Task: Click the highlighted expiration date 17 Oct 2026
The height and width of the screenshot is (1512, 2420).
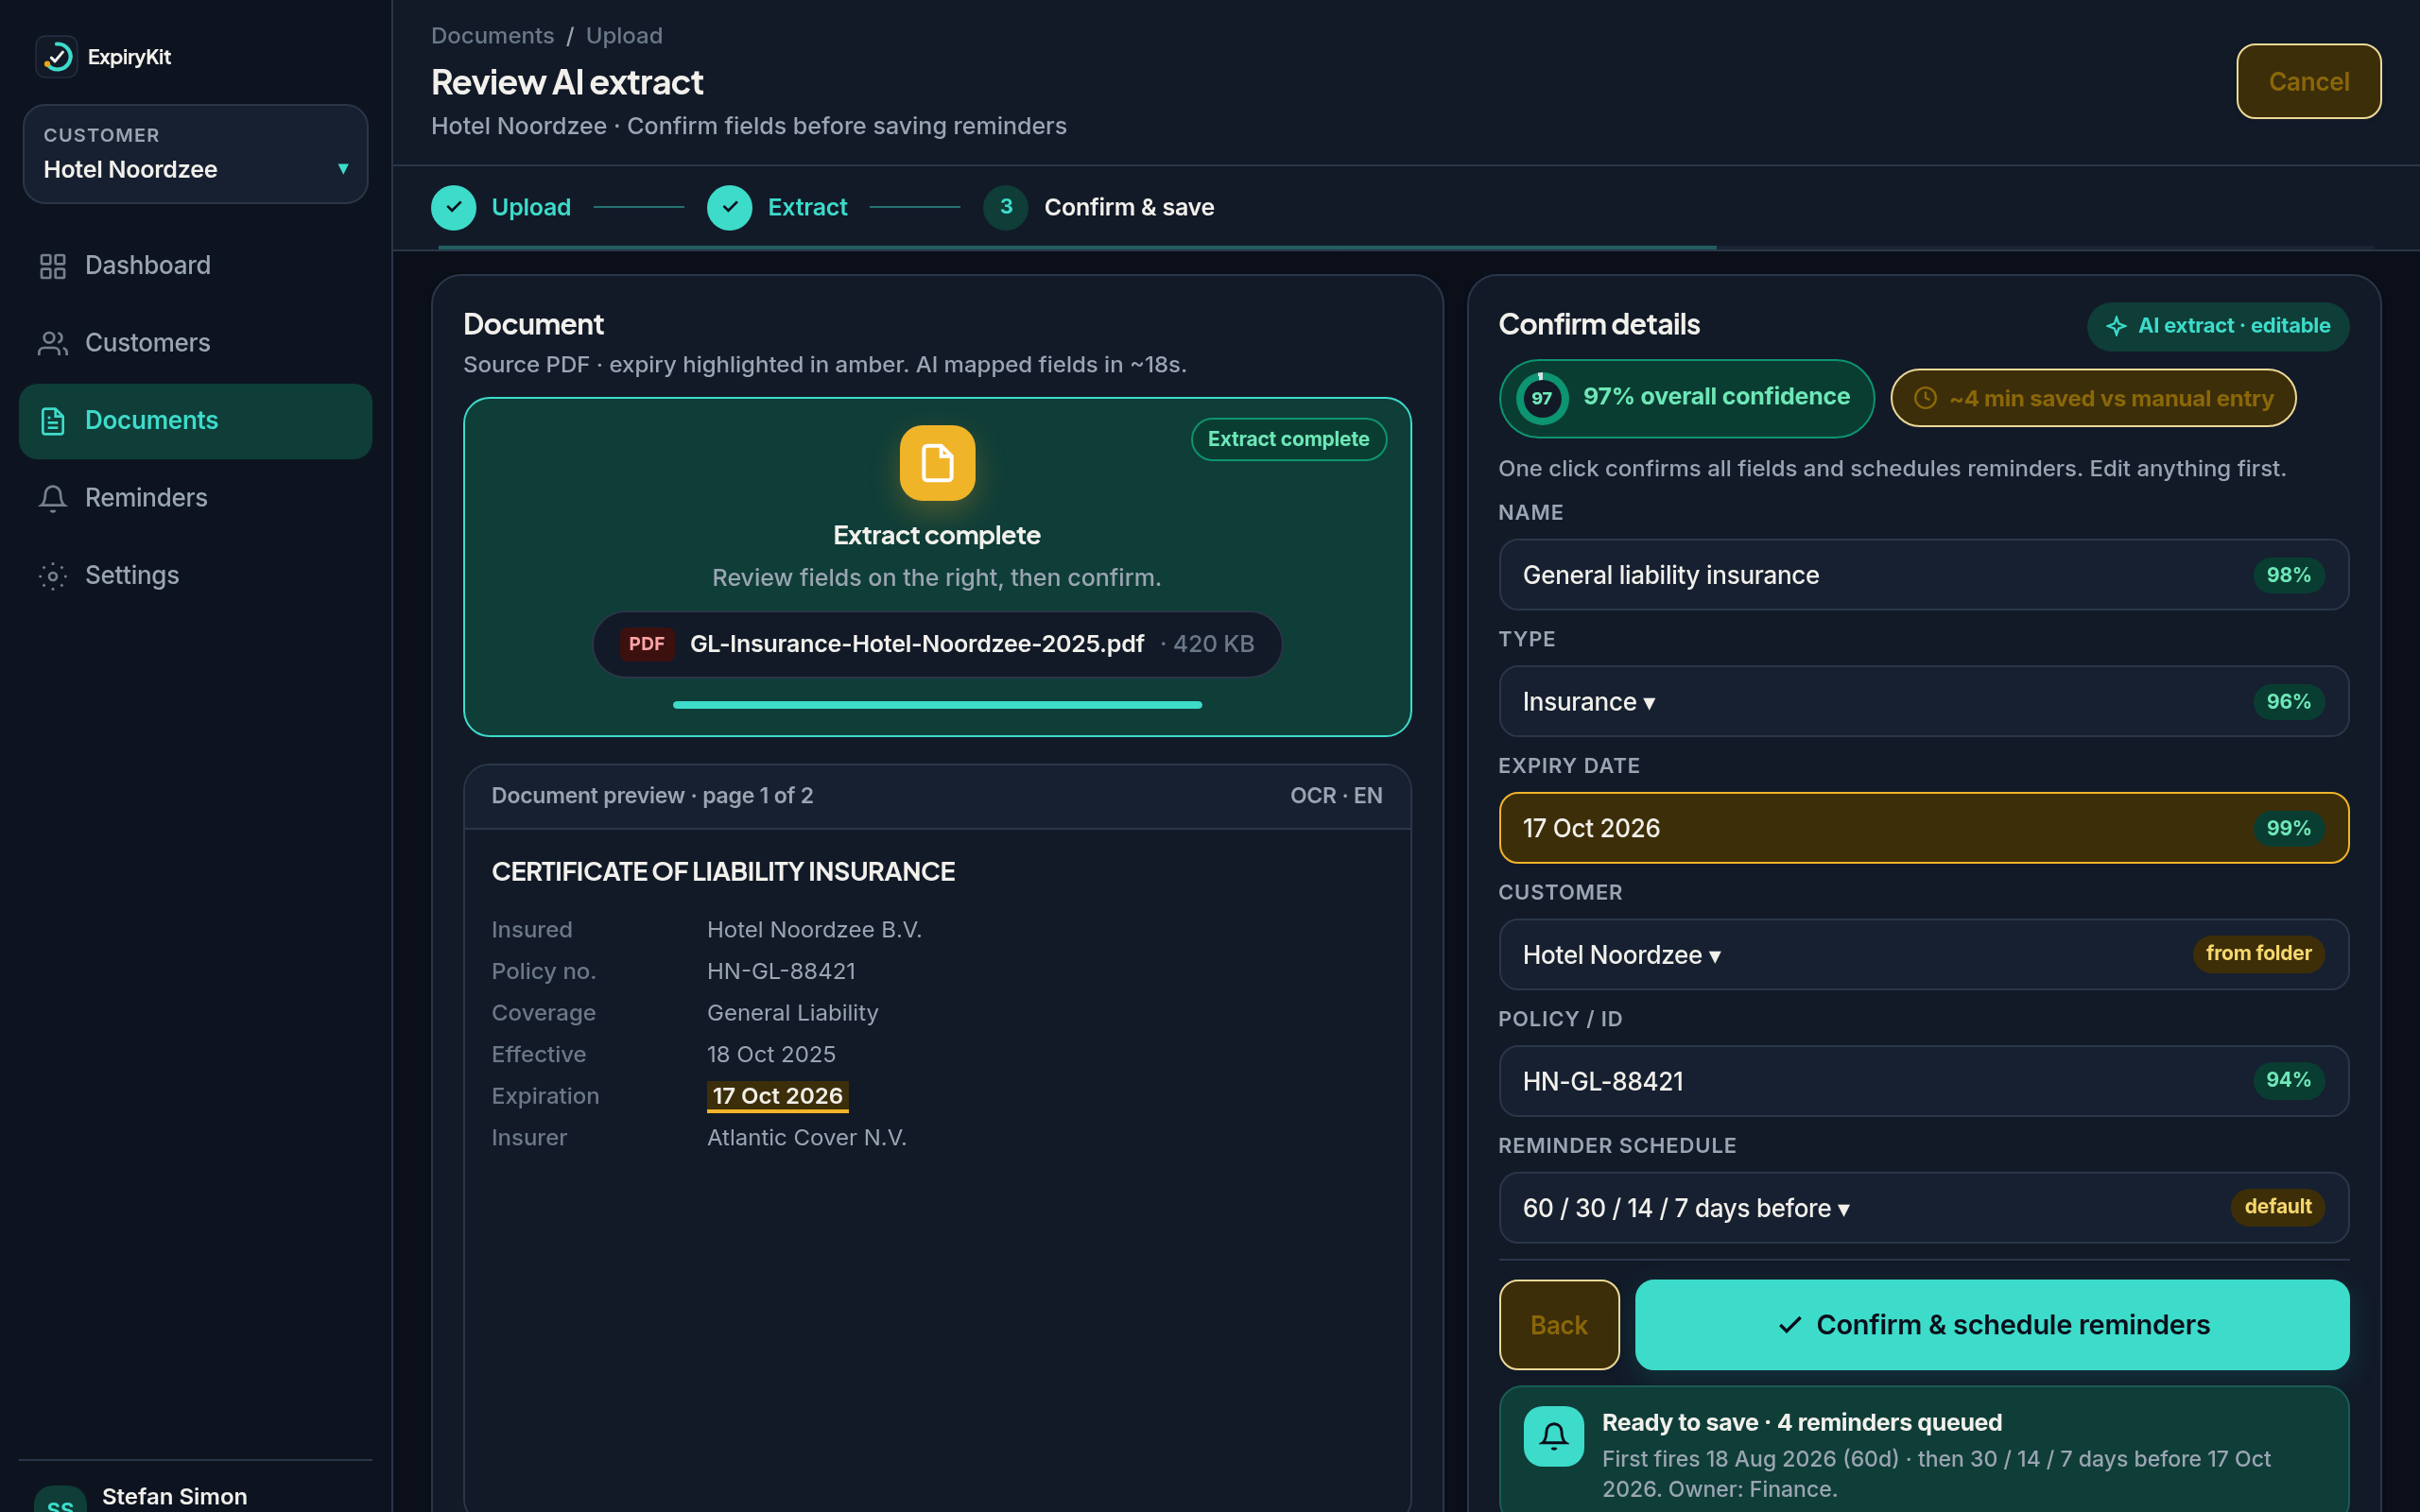Action: pos(777,1096)
